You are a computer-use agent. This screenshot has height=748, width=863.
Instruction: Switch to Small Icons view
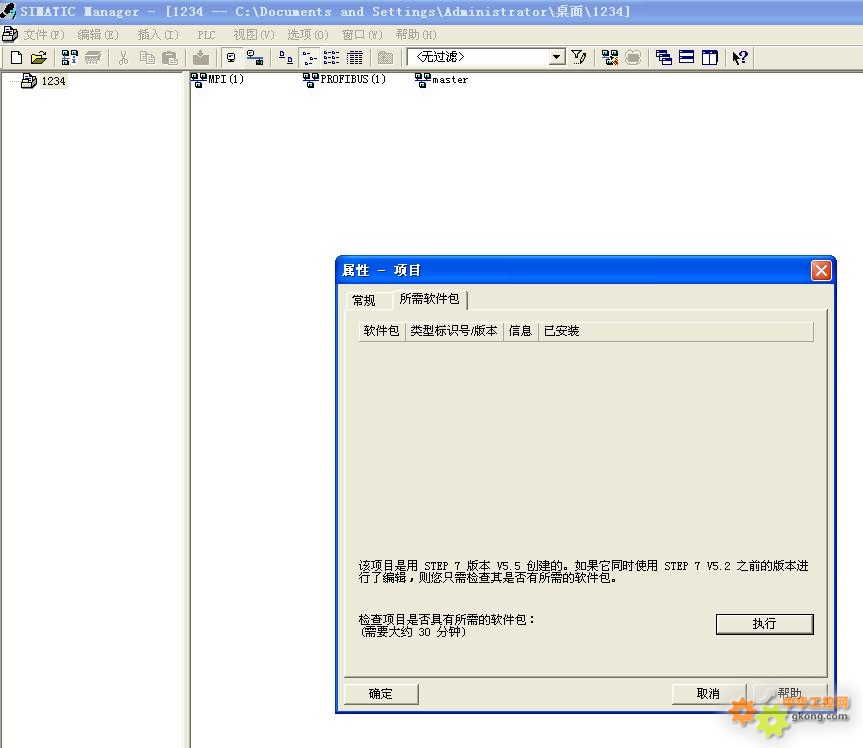click(x=309, y=57)
